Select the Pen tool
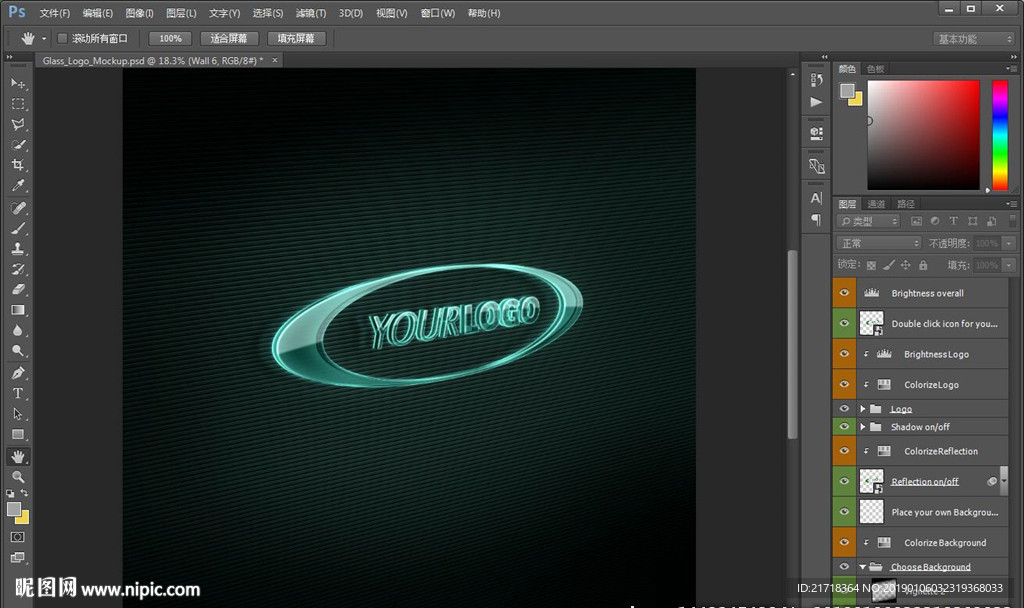Screen dimensions: 1024x608 pyautogui.click(x=18, y=372)
